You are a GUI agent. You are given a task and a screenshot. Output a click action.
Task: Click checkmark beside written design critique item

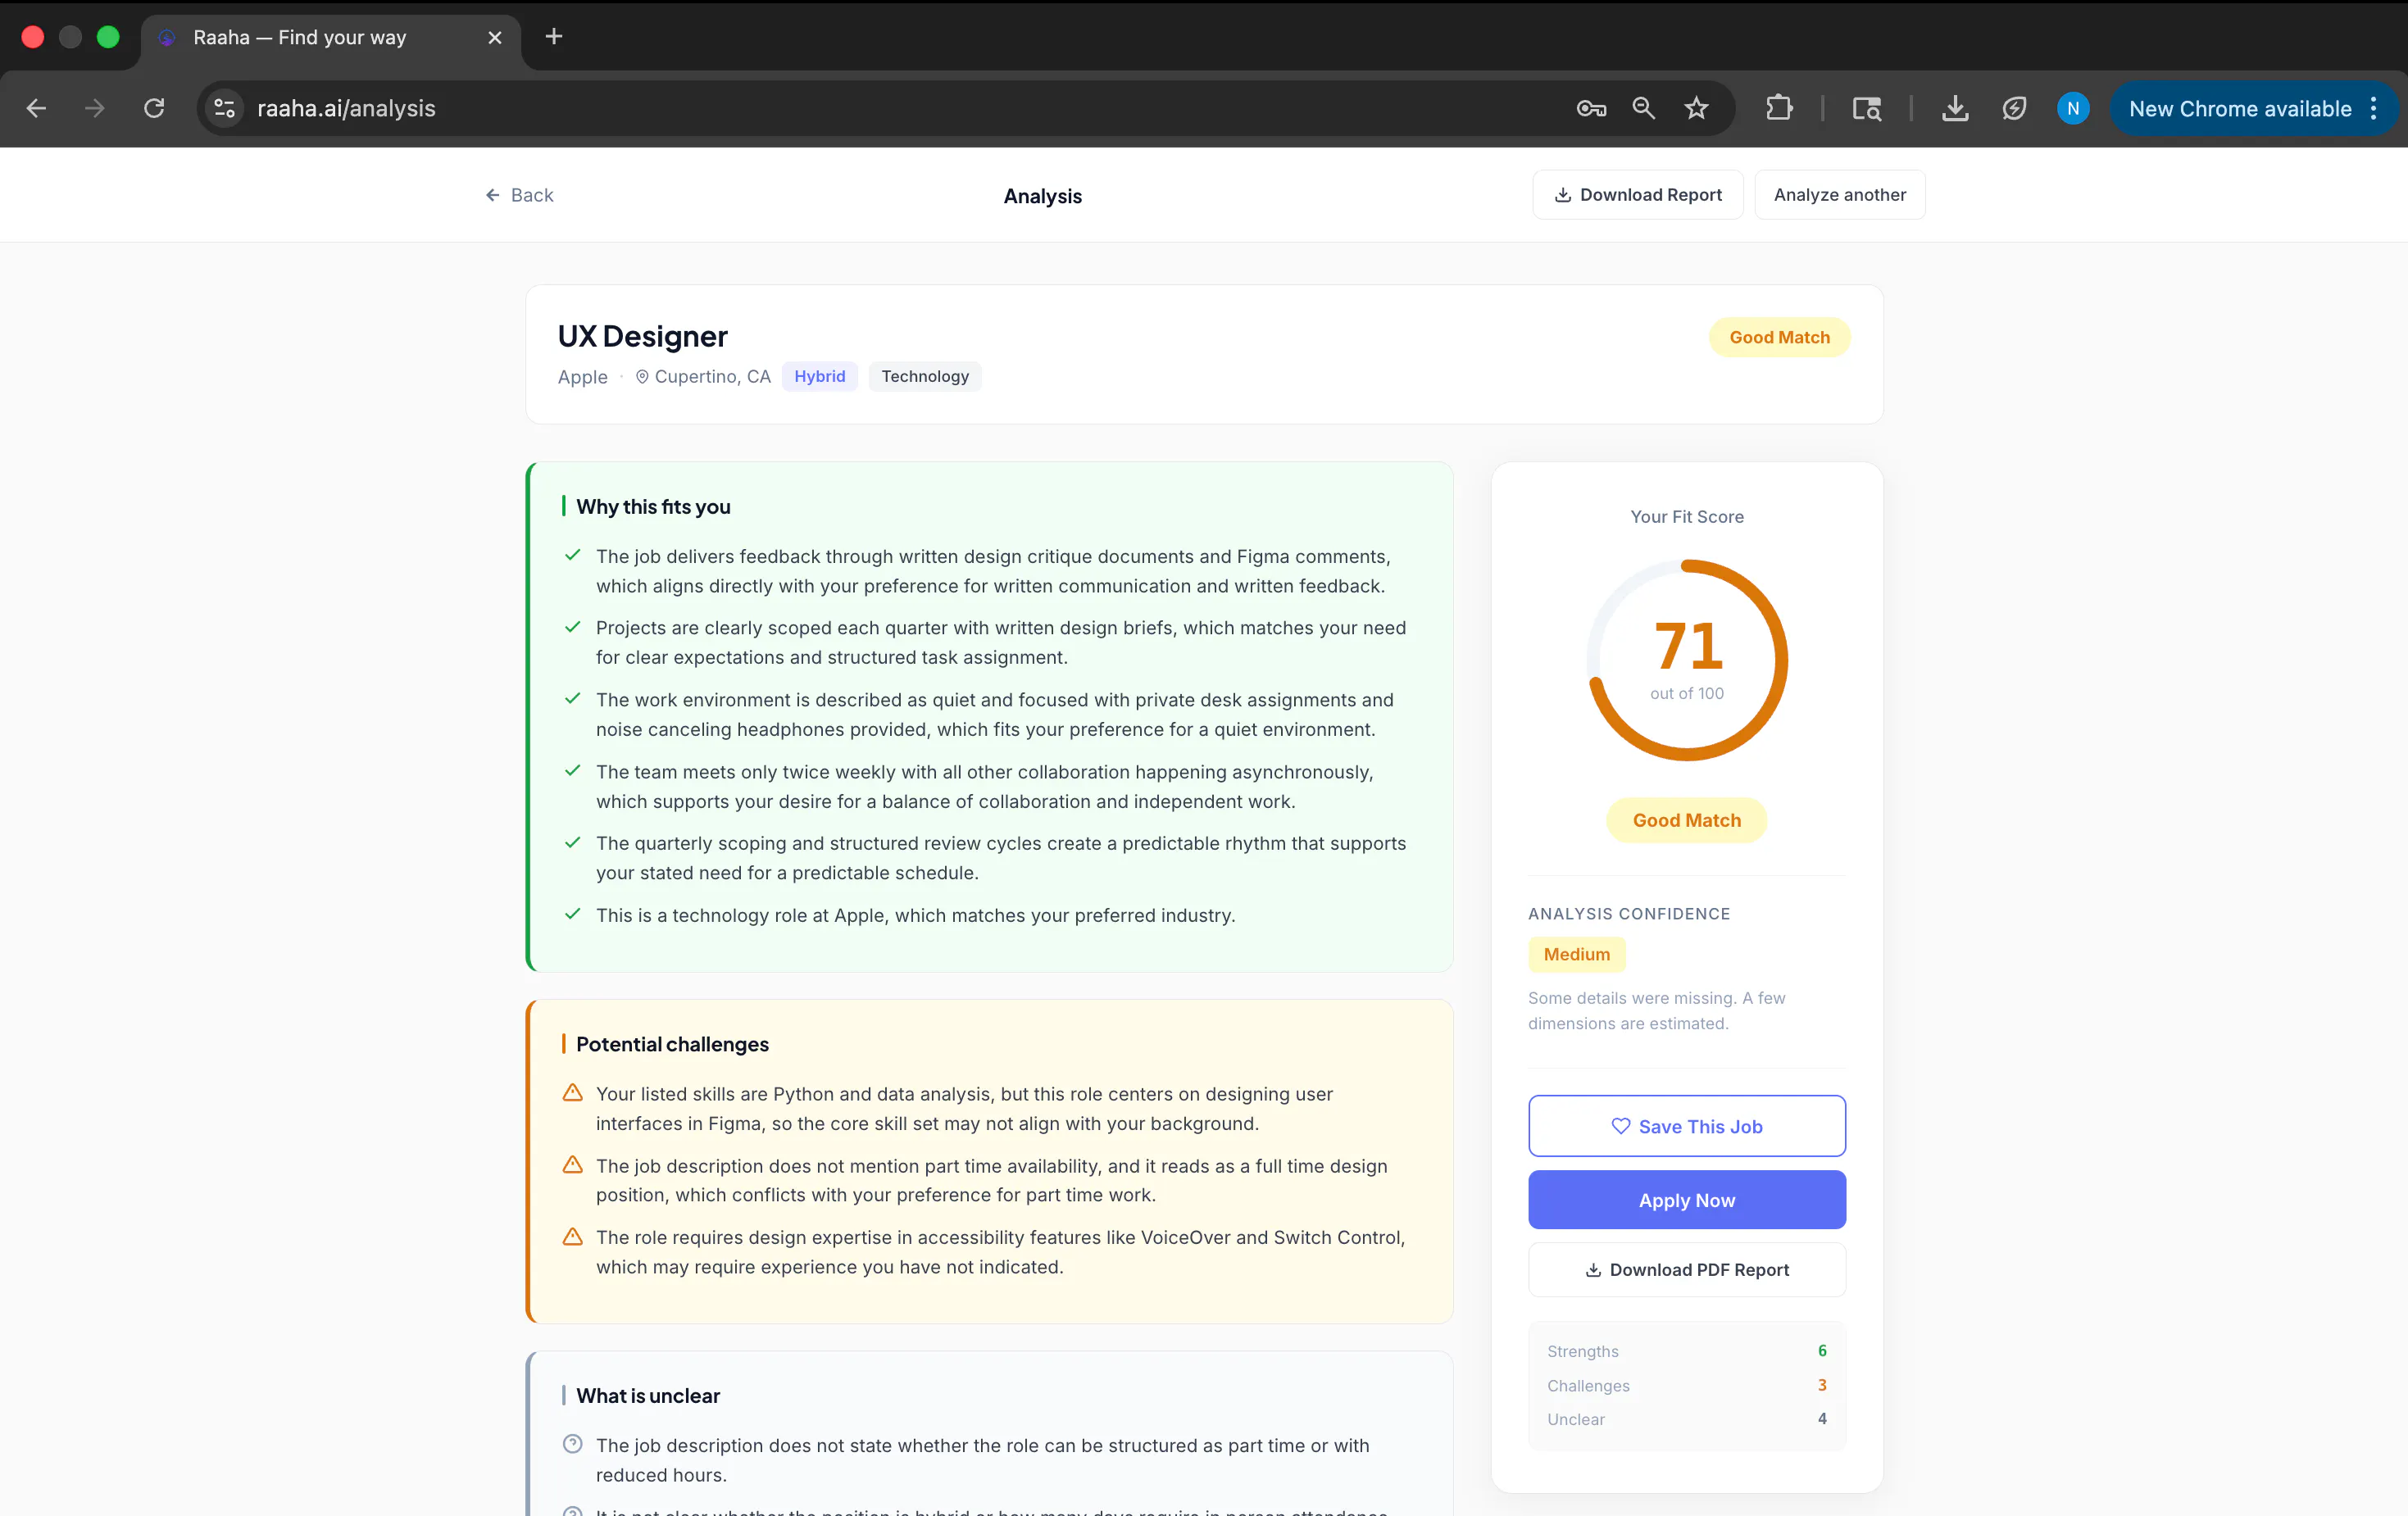pyautogui.click(x=573, y=555)
